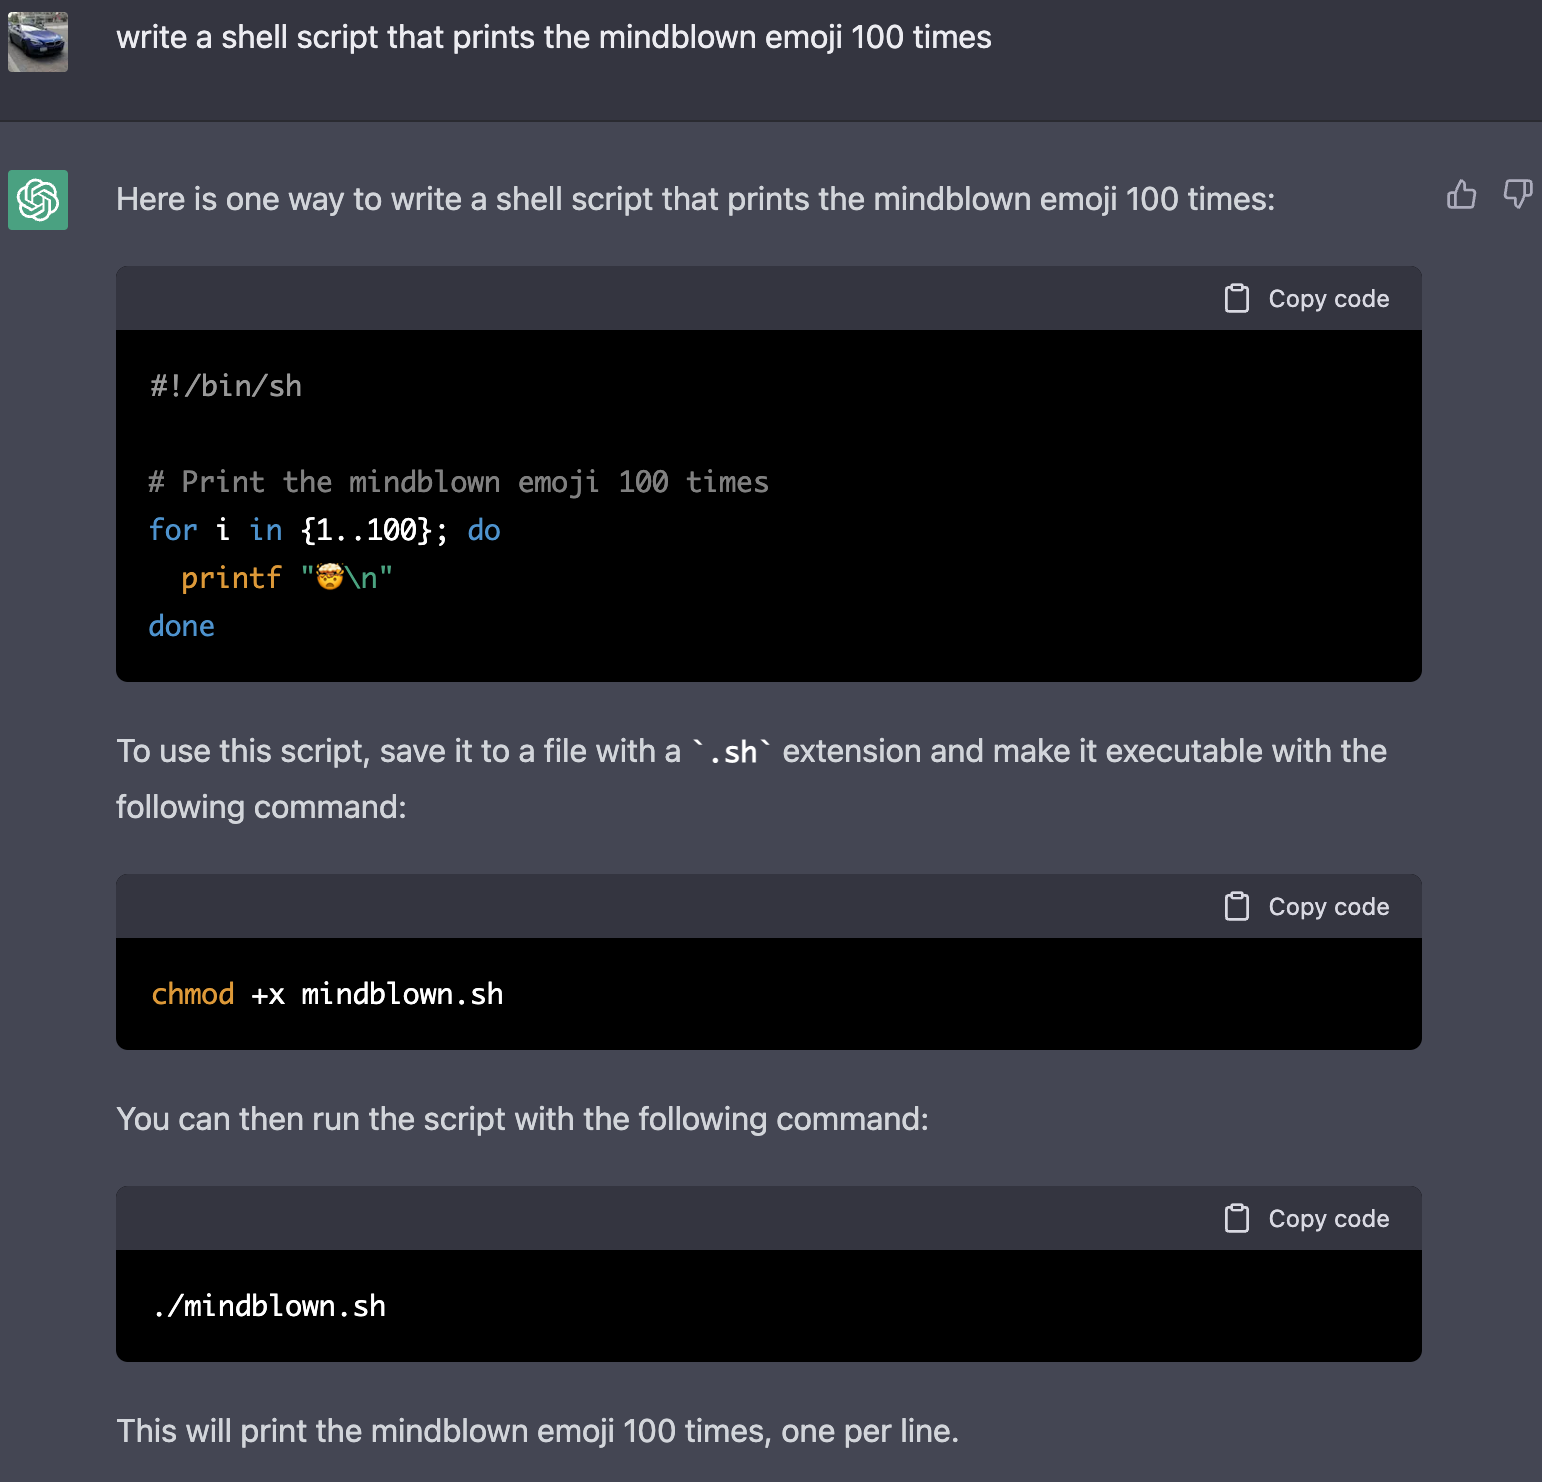Click the user's prompt message text

554,37
